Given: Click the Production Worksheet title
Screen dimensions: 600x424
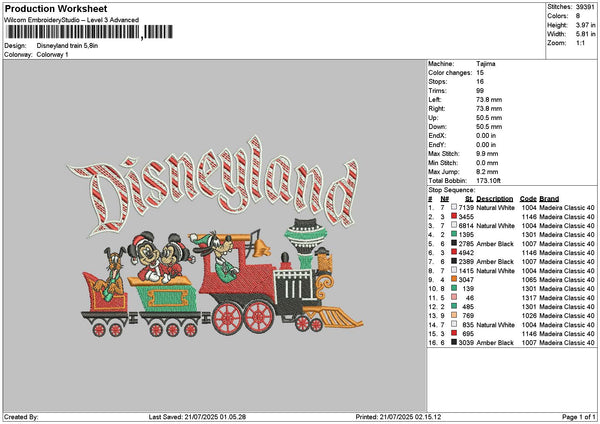Looking at the screenshot, I should [56, 8].
